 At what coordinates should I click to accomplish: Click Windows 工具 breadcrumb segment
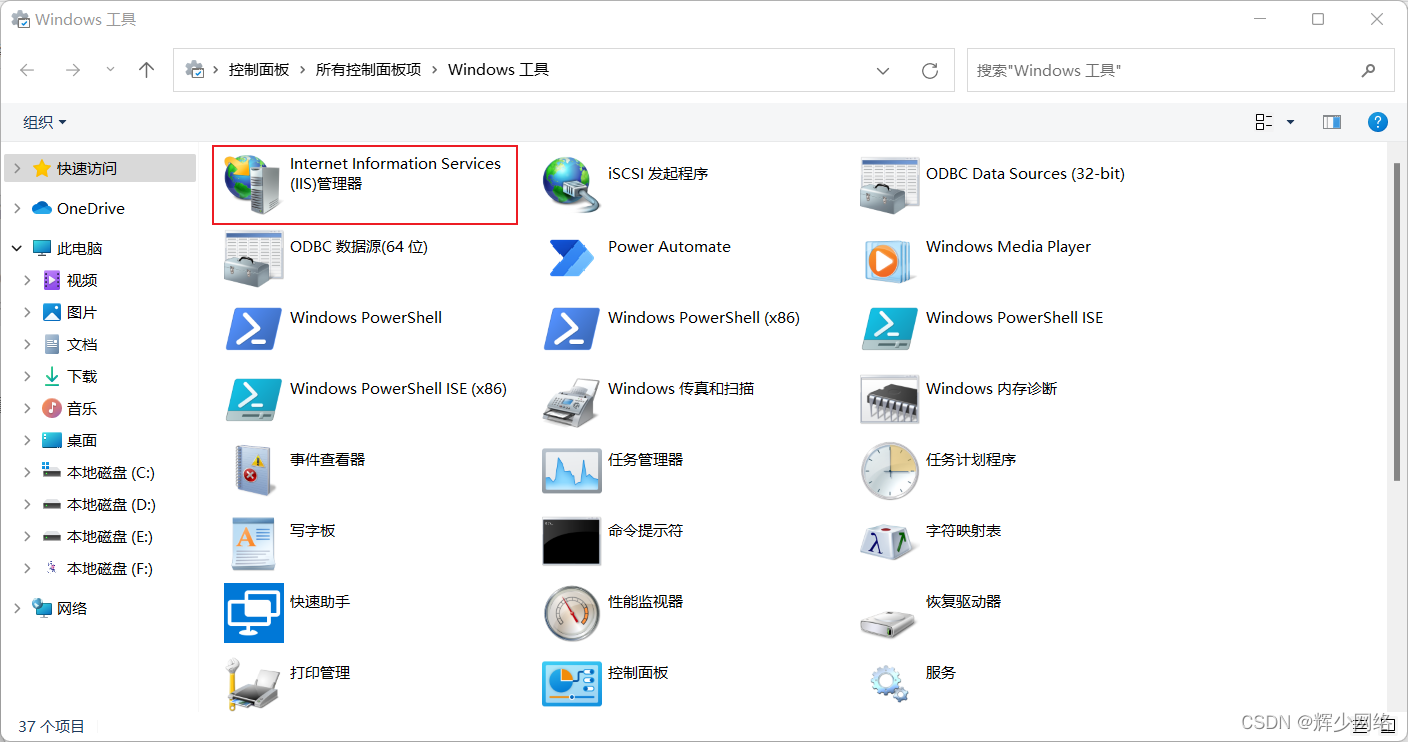point(498,70)
